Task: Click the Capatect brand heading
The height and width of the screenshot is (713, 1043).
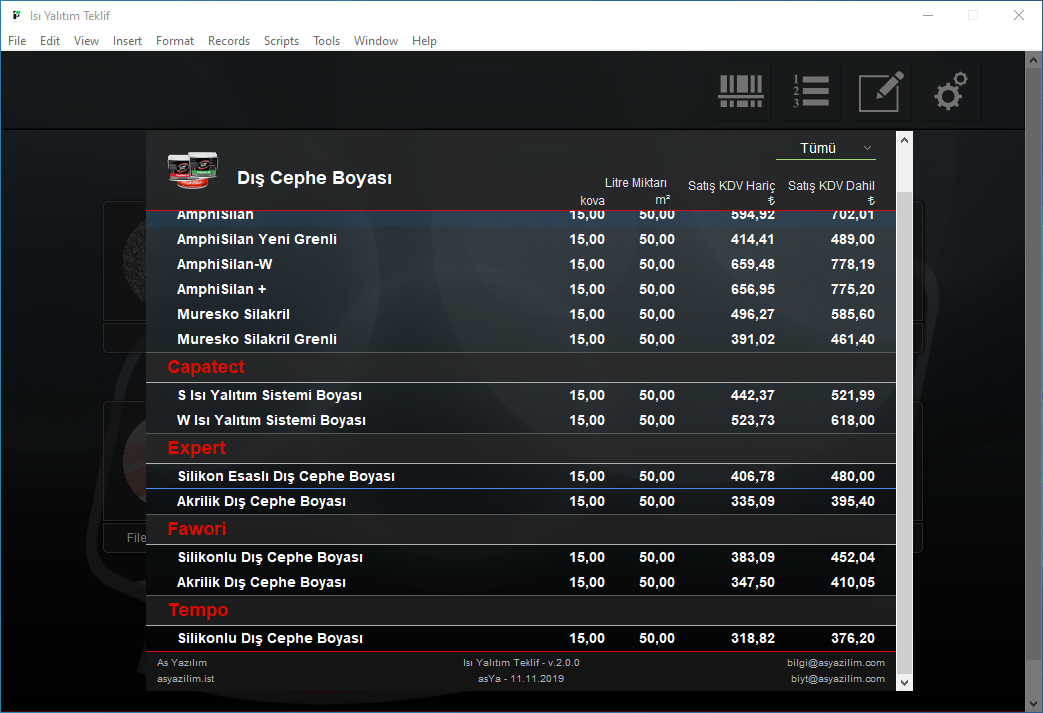Action: (x=206, y=367)
